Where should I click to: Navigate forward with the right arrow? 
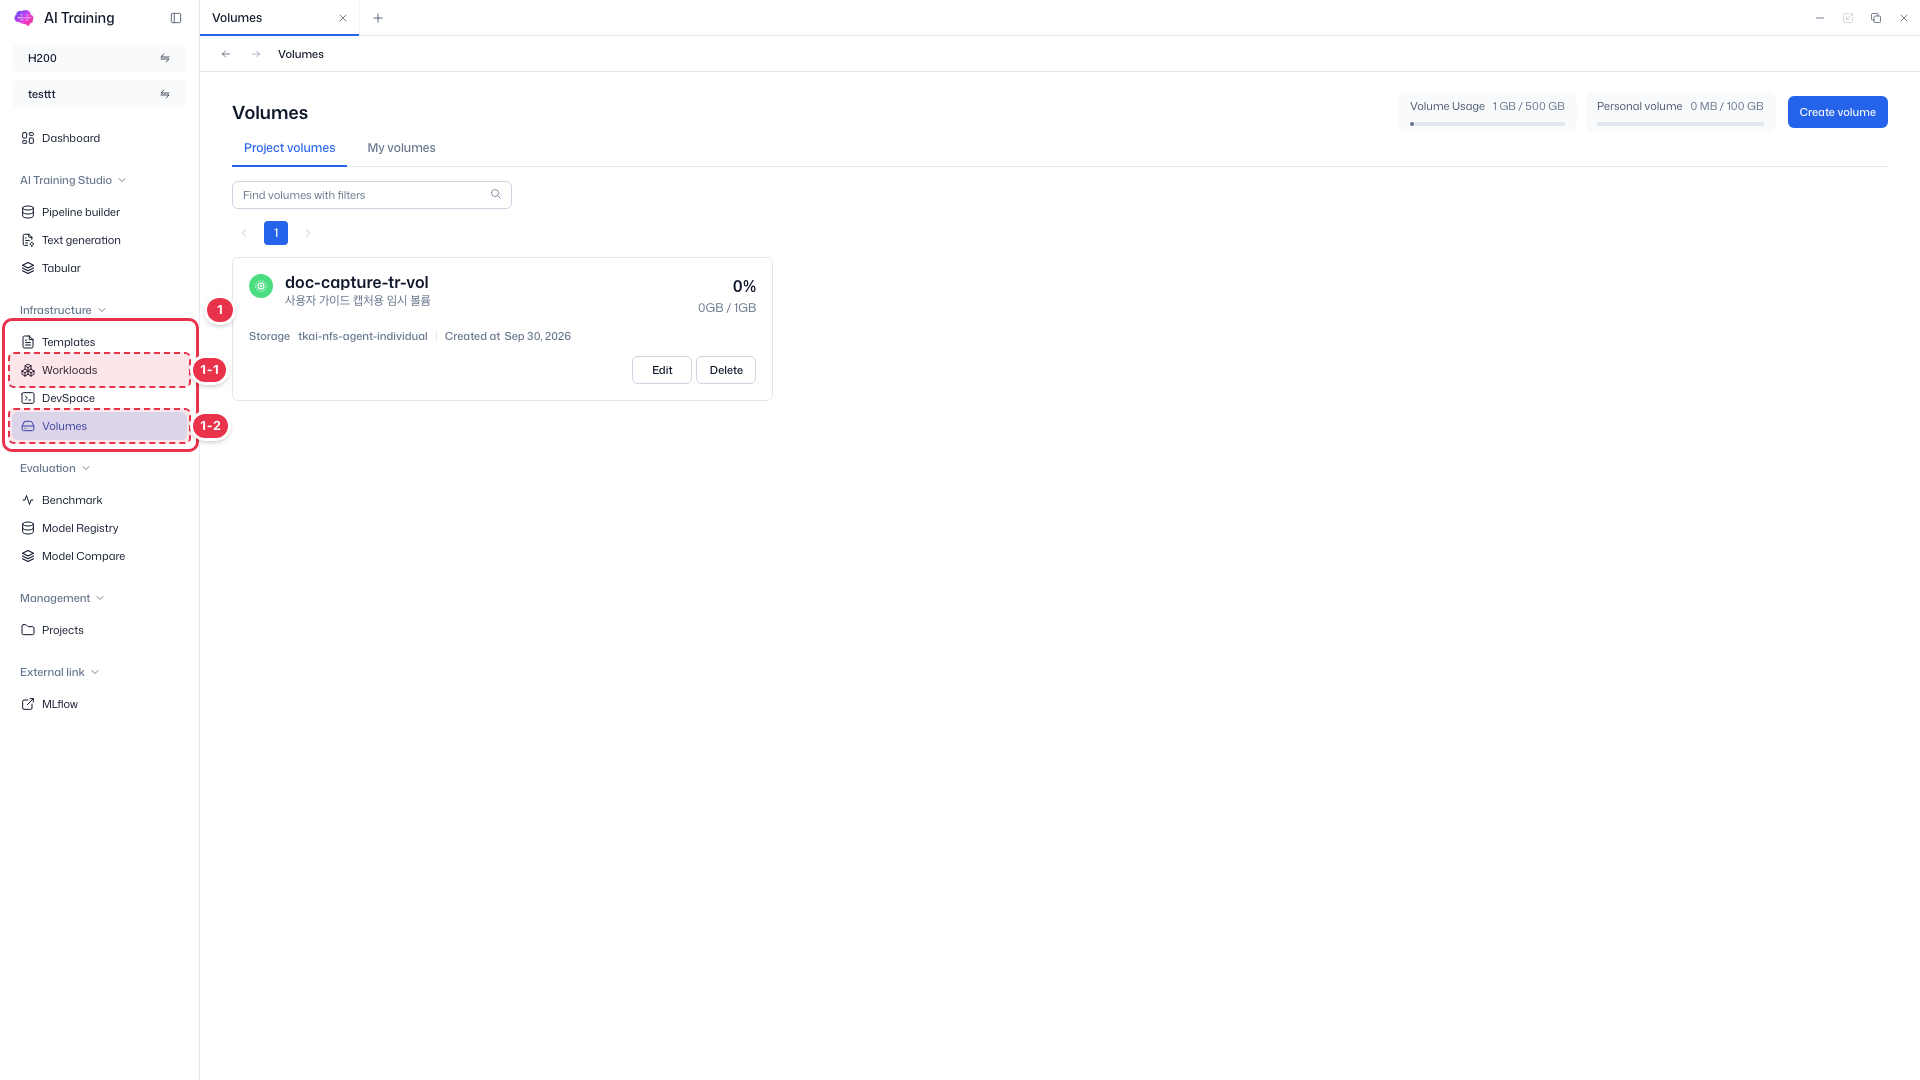[256, 54]
